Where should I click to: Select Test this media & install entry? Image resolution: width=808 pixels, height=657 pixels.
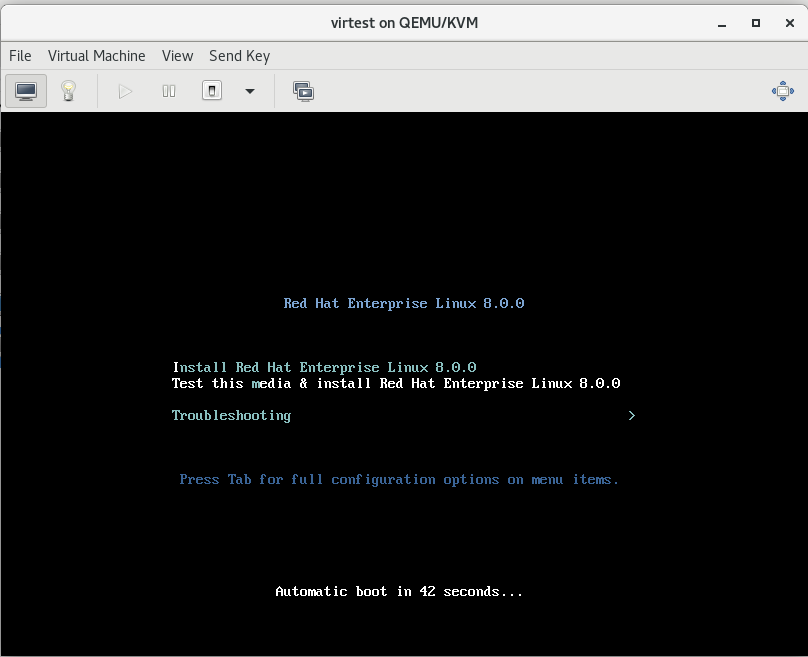tap(396, 383)
